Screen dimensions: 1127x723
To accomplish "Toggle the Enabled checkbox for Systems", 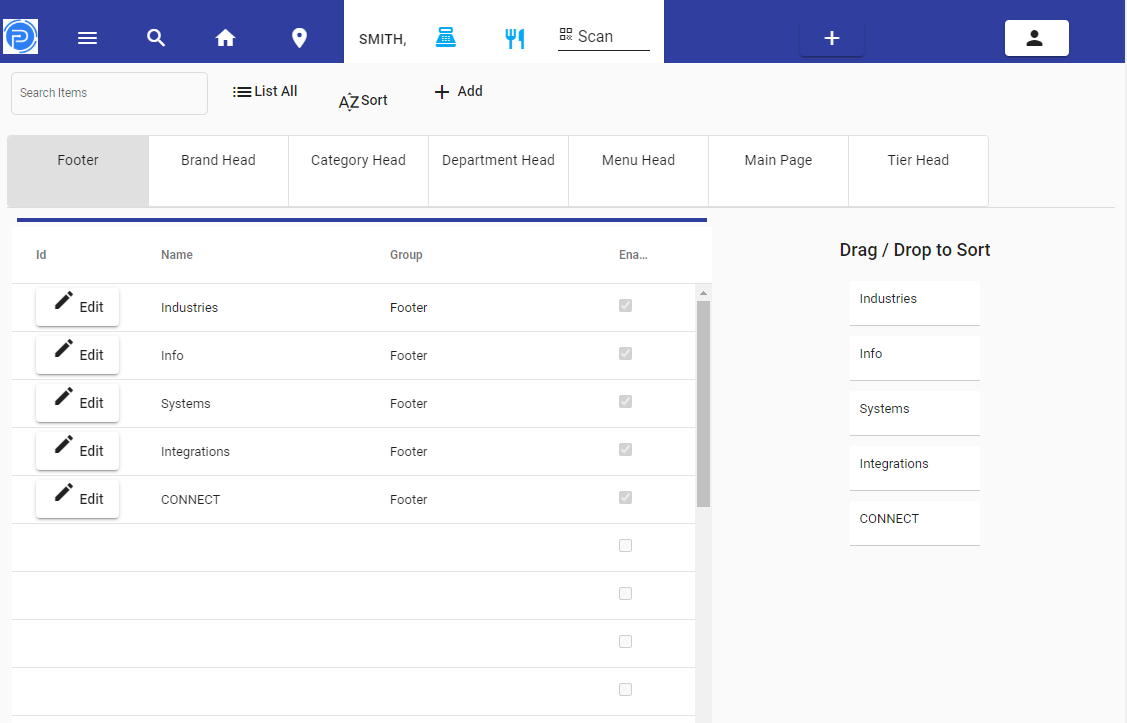I will 625,402.
